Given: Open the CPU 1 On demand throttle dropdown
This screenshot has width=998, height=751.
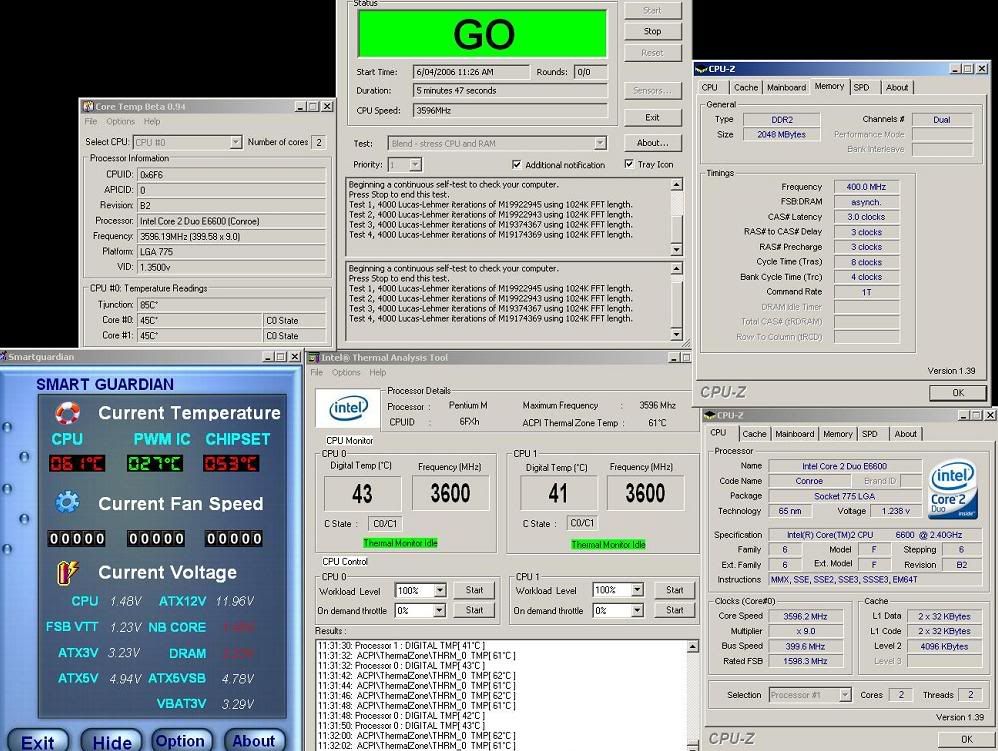Looking at the screenshot, I should (637, 610).
